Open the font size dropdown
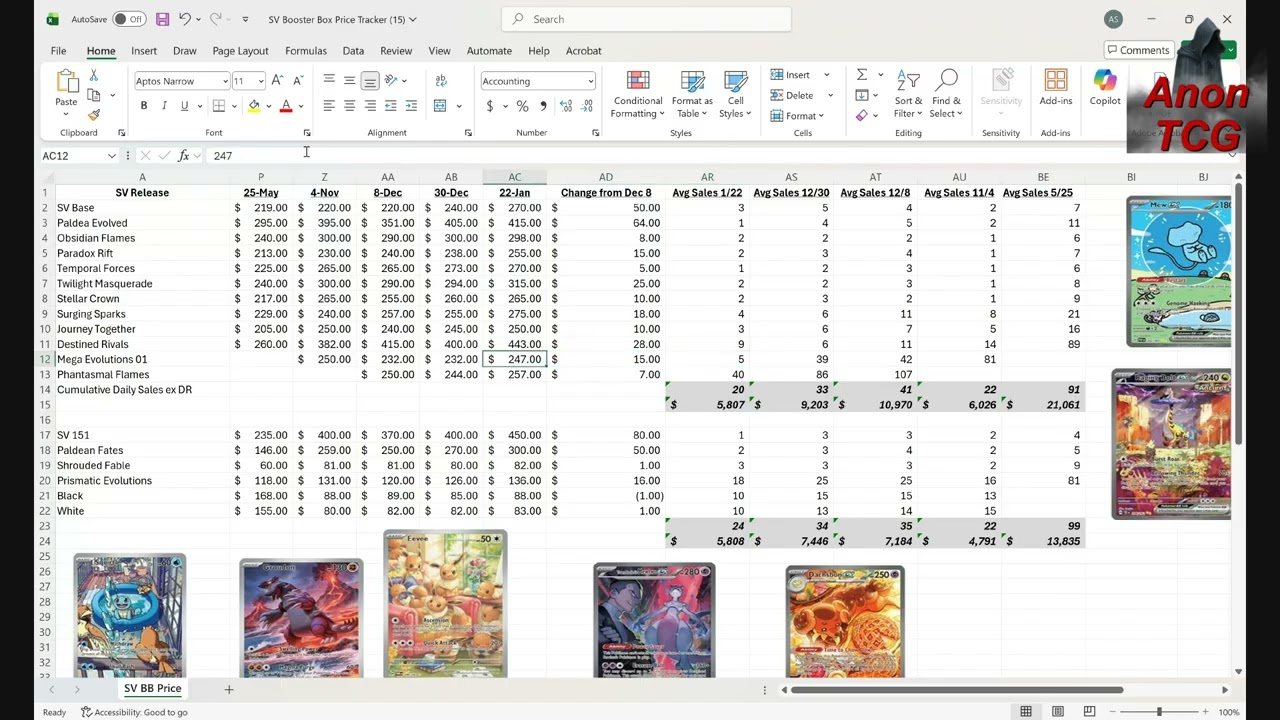 point(261,81)
